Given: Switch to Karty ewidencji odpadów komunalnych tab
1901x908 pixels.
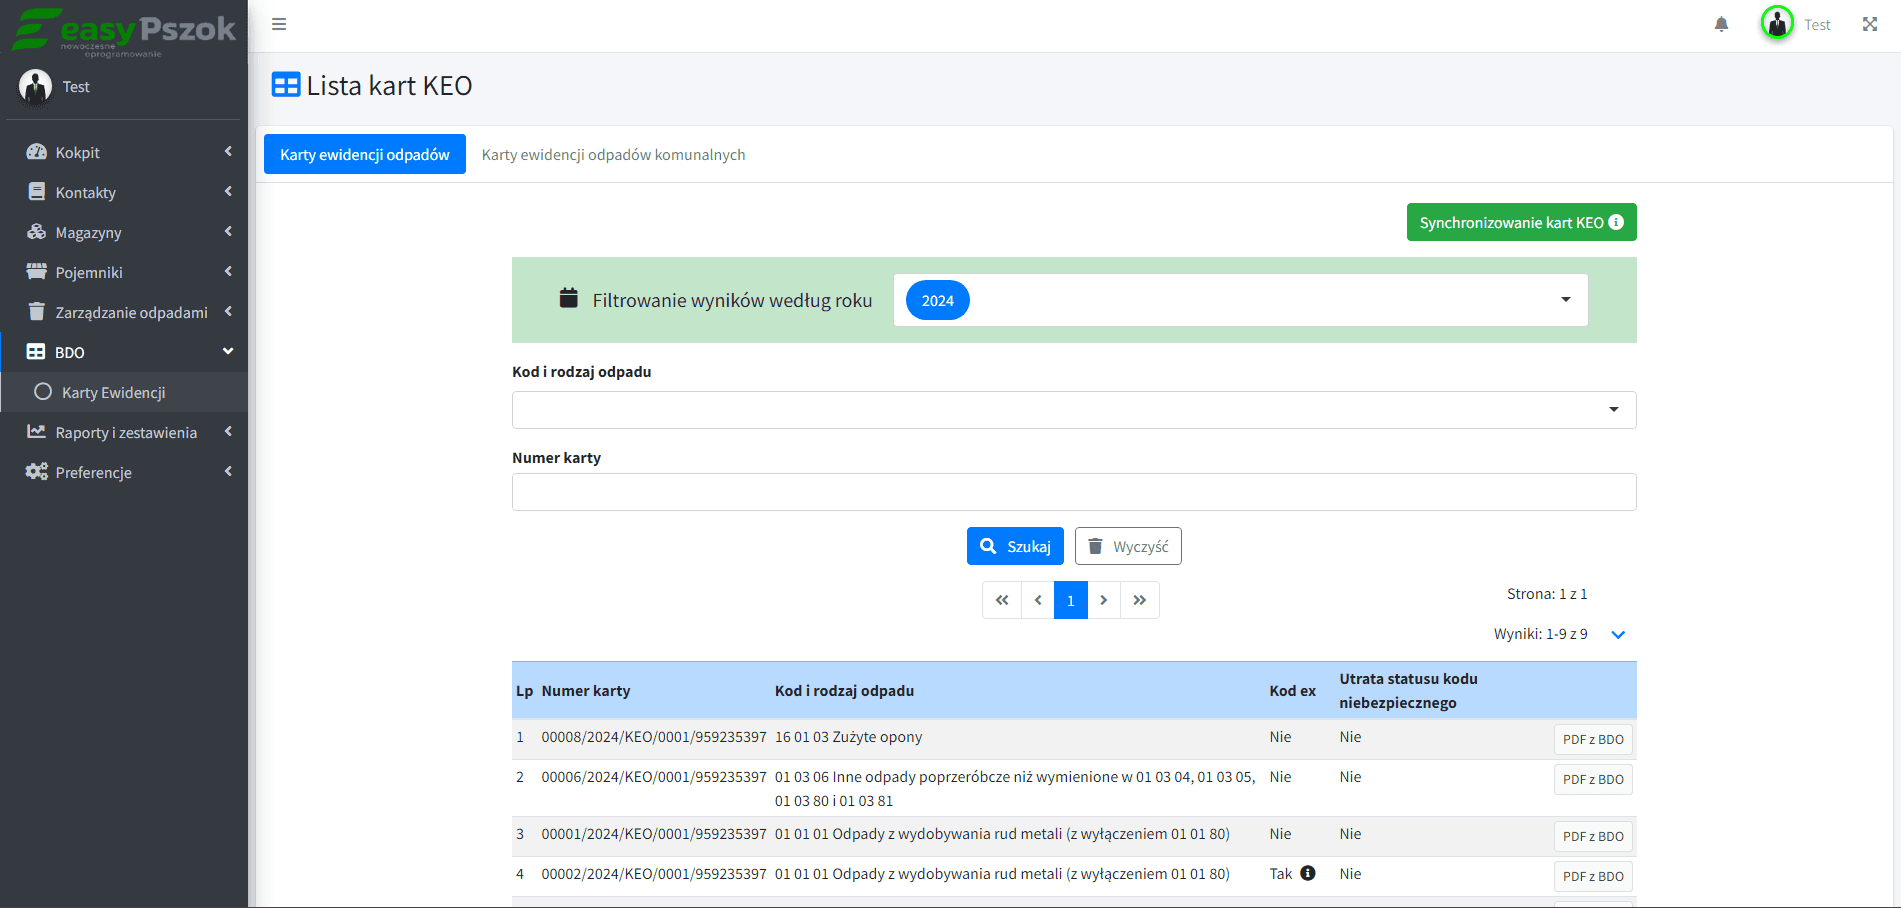Looking at the screenshot, I should pyautogui.click(x=613, y=155).
